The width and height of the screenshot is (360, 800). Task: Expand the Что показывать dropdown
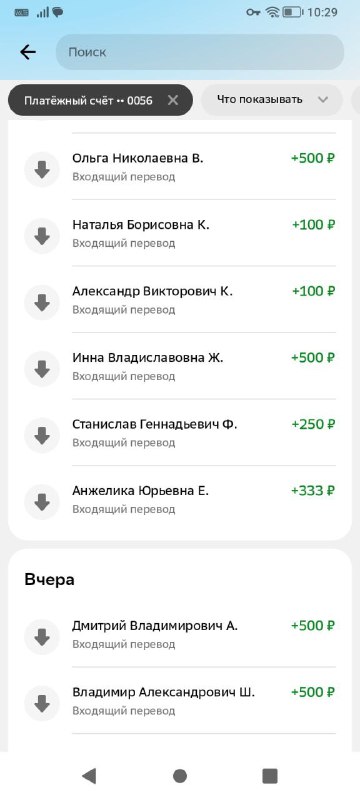pyautogui.click(x=272, y=99)
